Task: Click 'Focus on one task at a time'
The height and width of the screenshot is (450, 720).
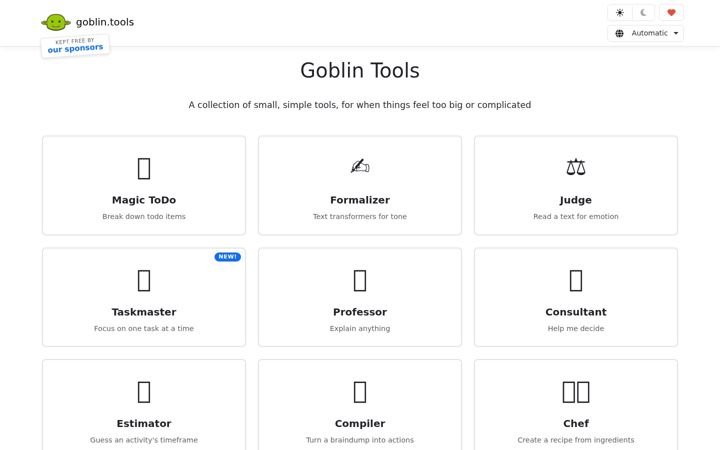Action: (144, 328)
